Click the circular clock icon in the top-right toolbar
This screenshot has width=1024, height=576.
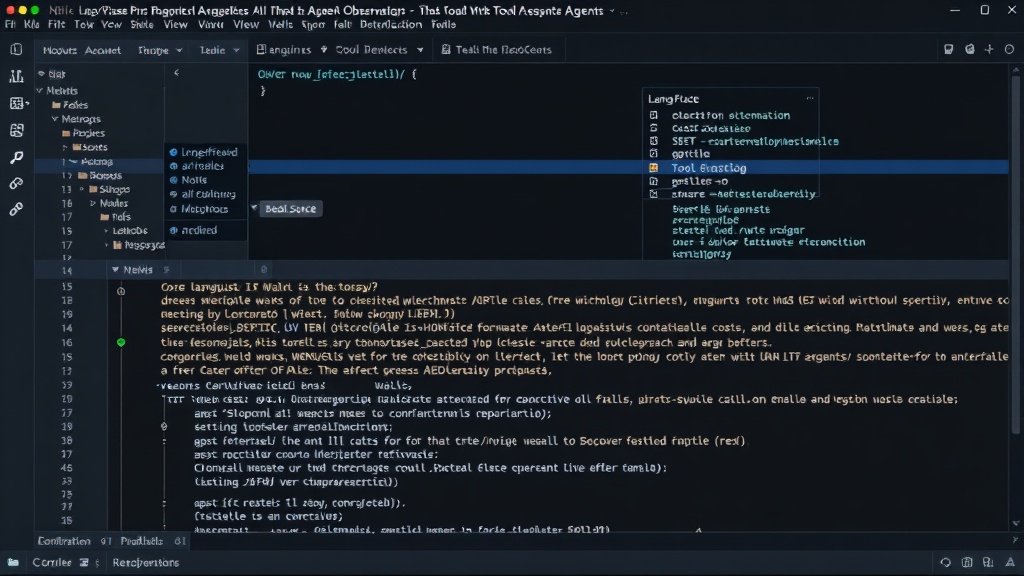pyautogui.click(x=1009, y=50)
